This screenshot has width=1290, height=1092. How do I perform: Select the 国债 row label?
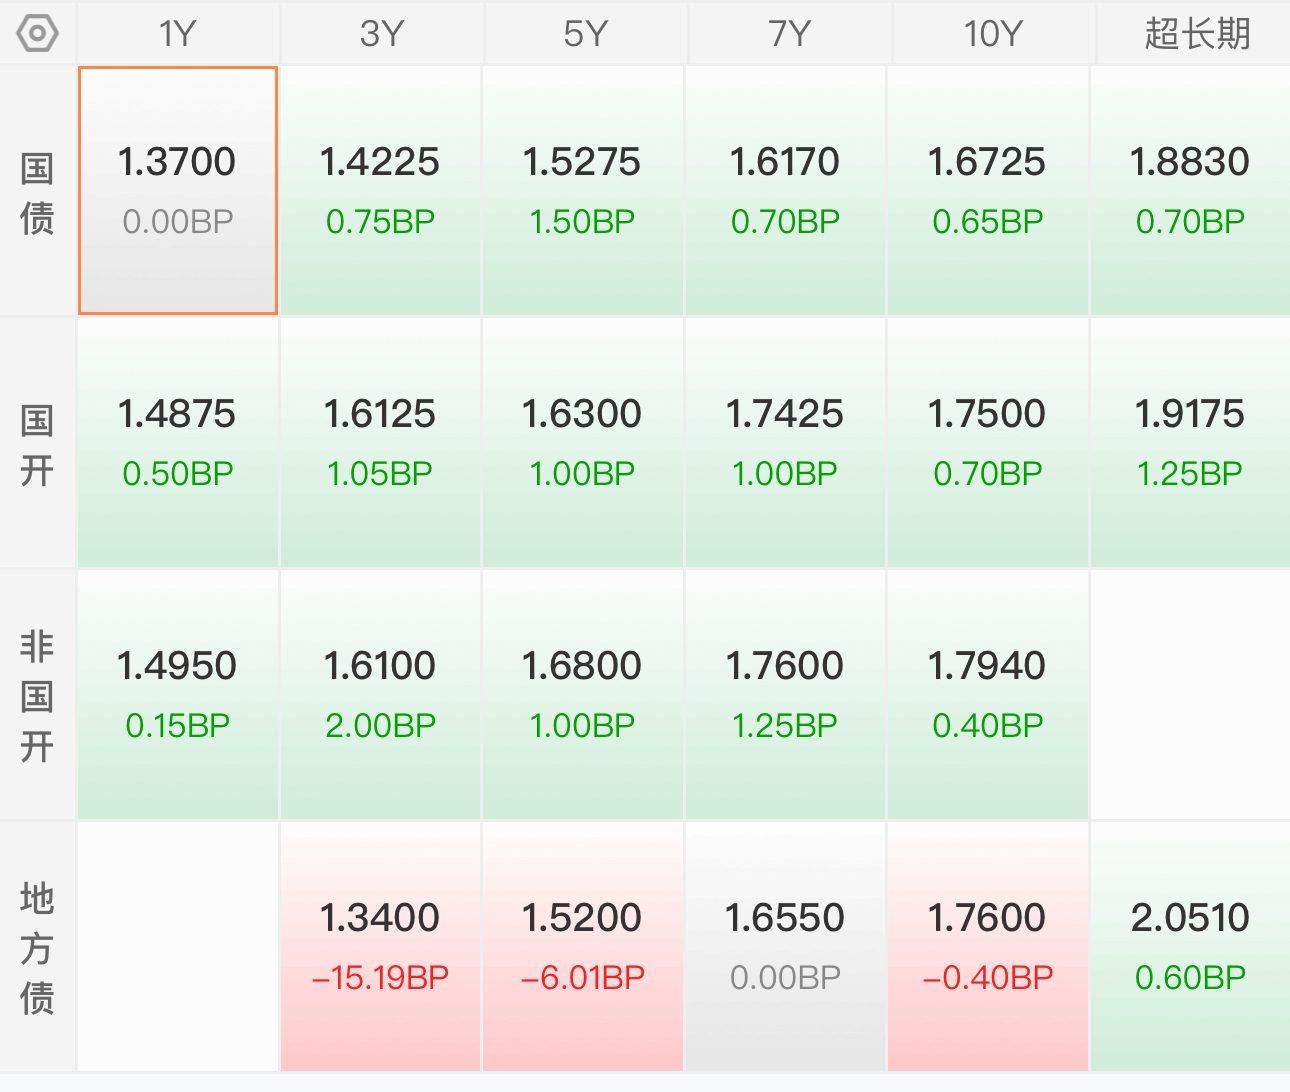(x=37, y=192)
